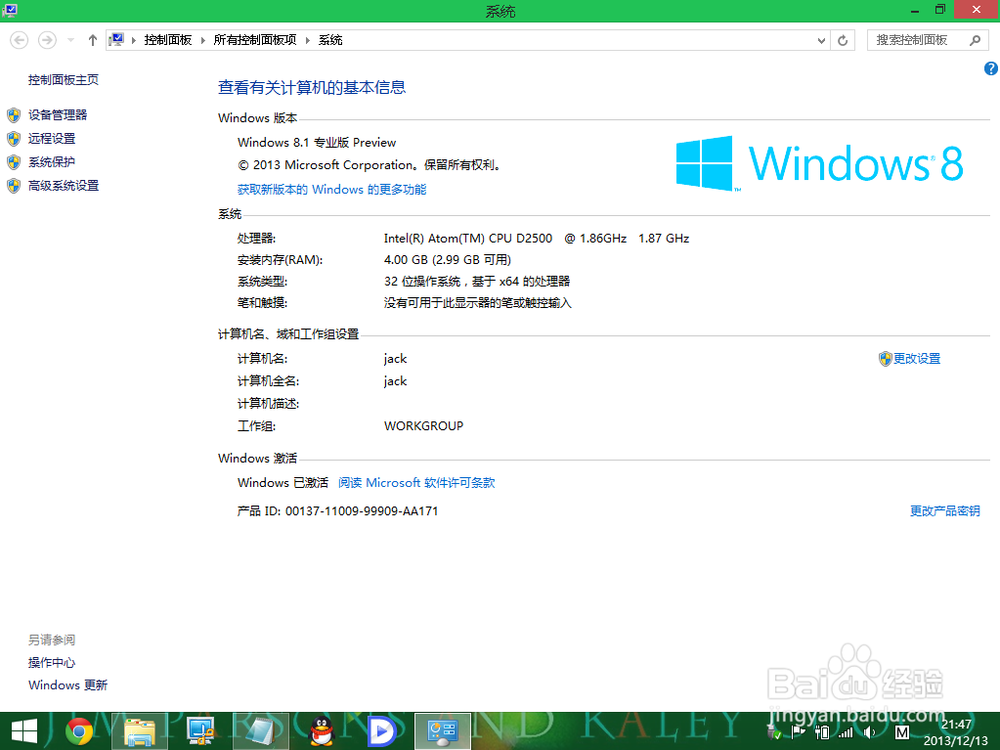This screenshot has width=1000, height=750.
Task: Open the Advanced system settings link
Action: click(63, 186)
